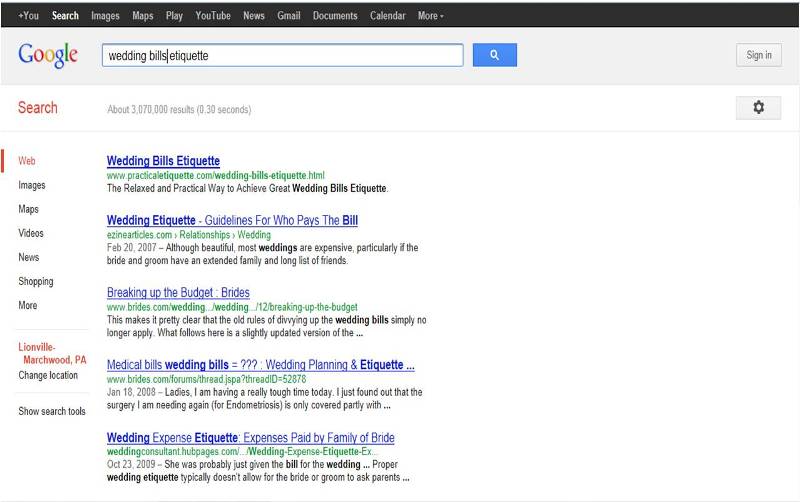Expand the More dropdown in top bar

click(431, 16)
